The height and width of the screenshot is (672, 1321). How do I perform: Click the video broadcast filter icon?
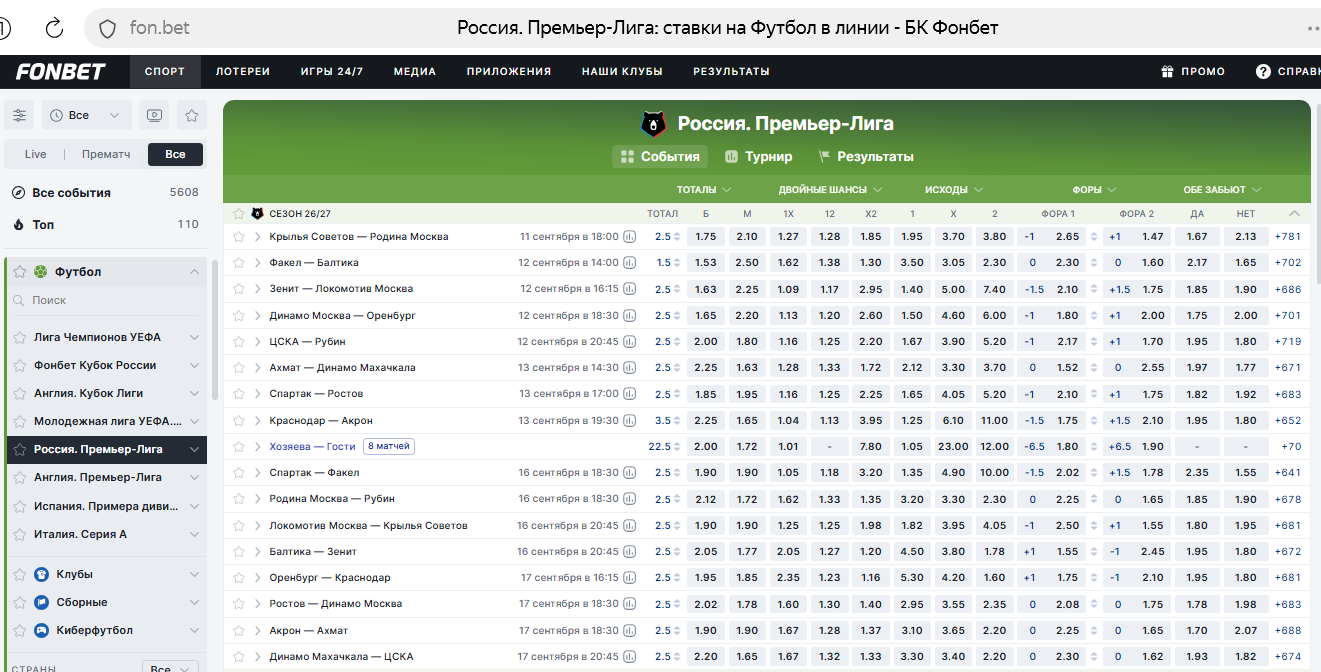click(155, 115)
